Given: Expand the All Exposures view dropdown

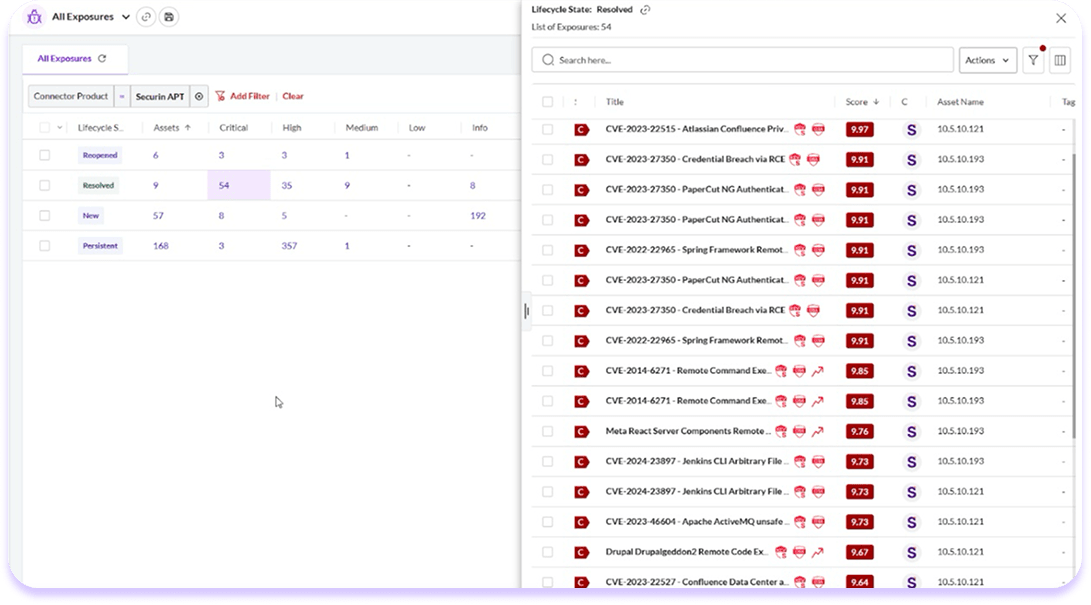Looking at the screenshot, I should click(x=125, y=17).
